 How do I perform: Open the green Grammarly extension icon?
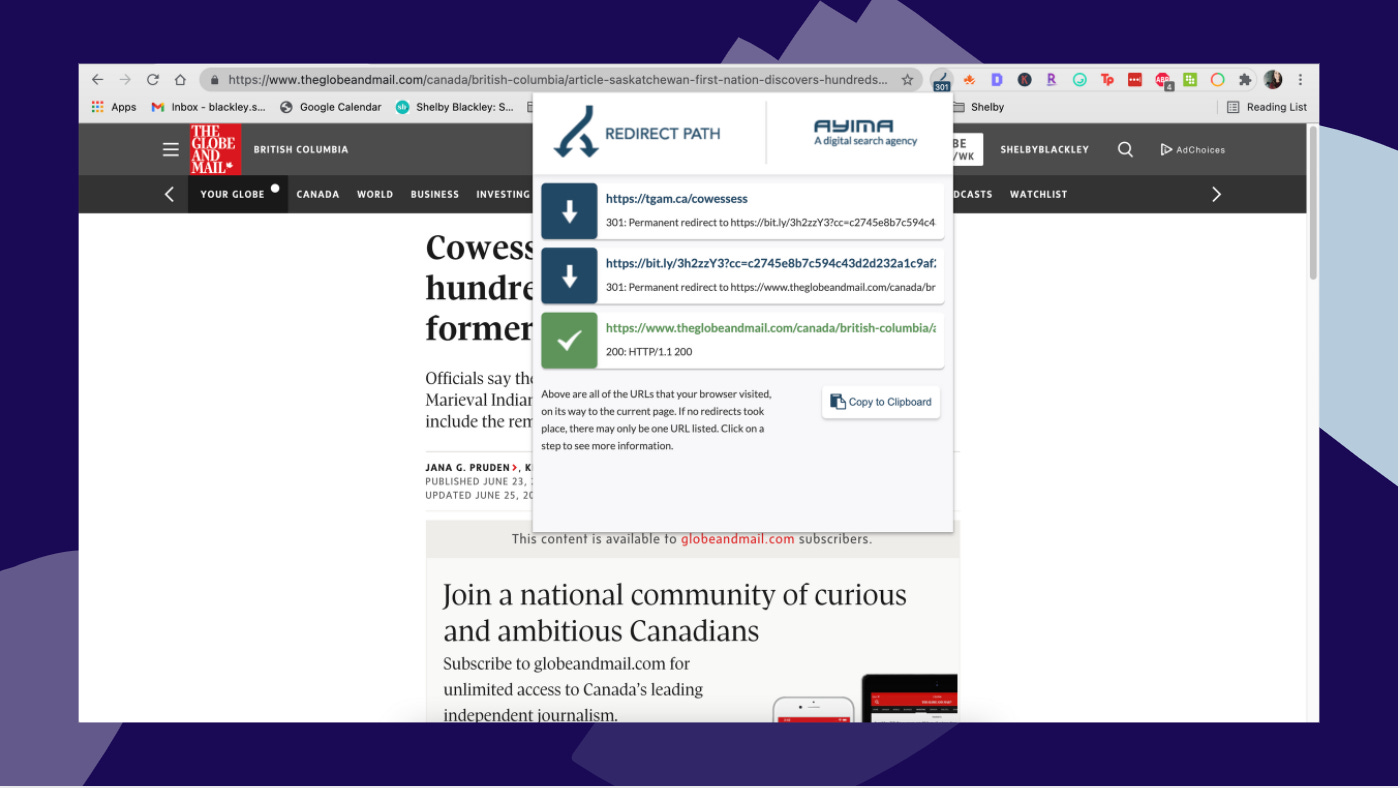point(1080,80)
